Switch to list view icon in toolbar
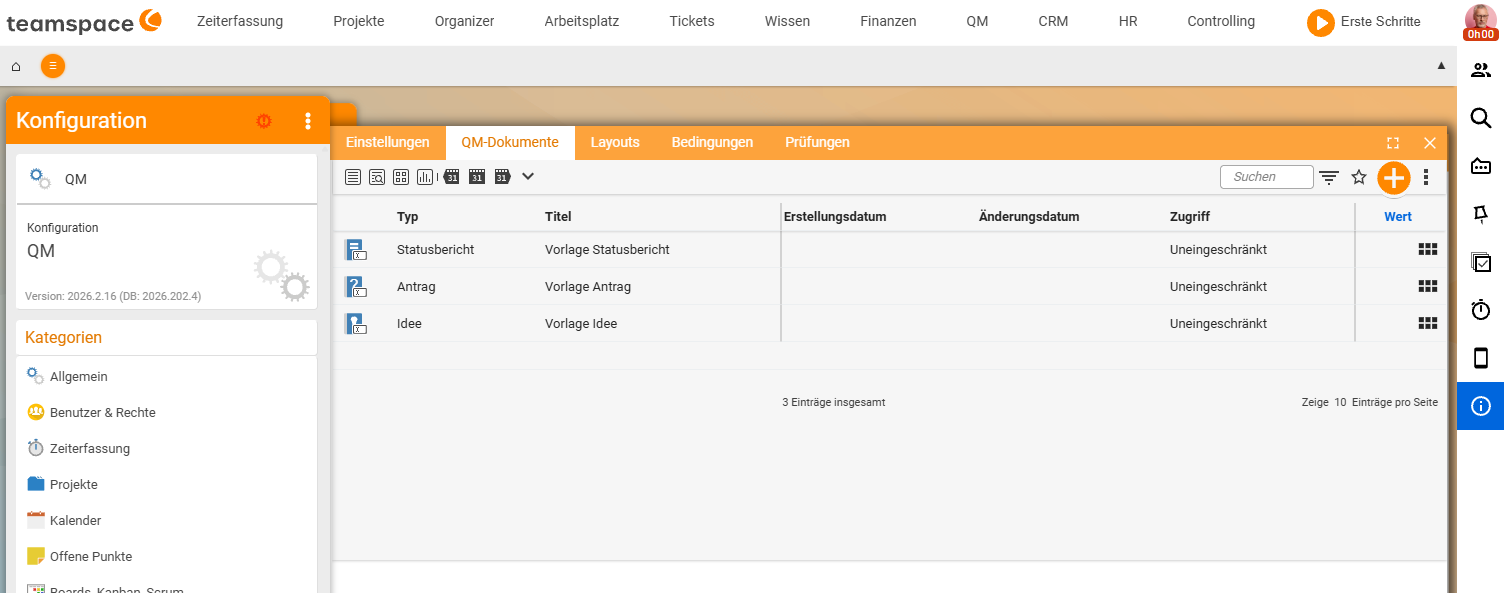Image resolution: width=1504 pixels, height=593 pixels. pos(352,177)
